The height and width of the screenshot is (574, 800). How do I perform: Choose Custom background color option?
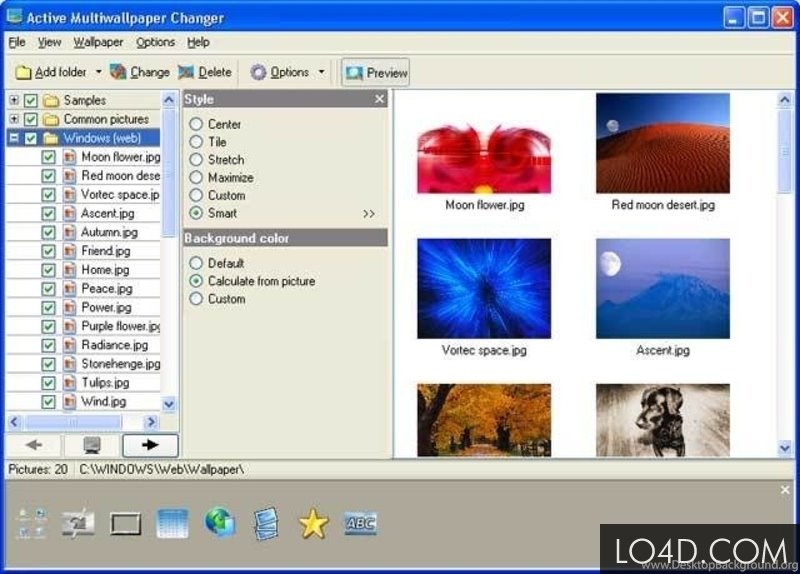point(196,299)
